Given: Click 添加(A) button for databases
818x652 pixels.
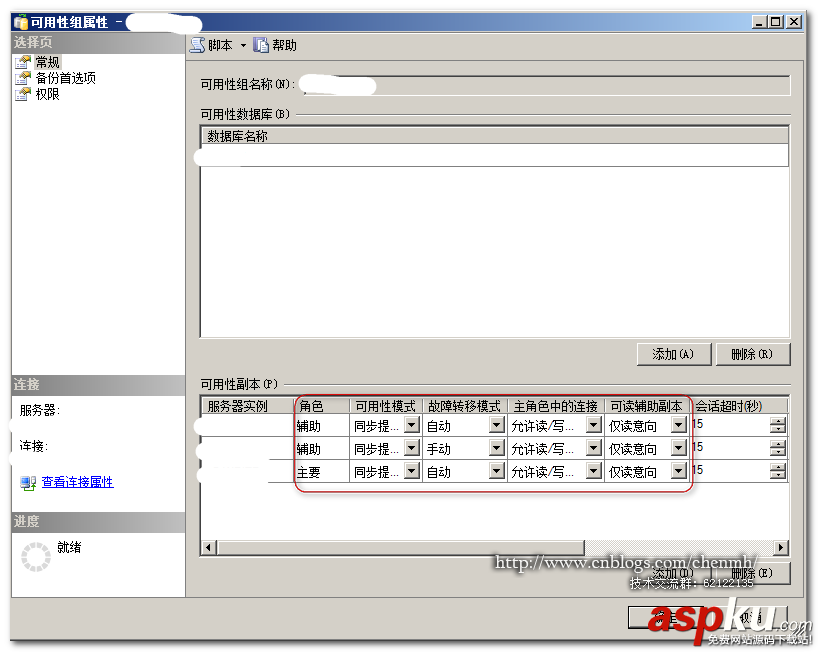Looking at the screenshot, I should pos(673,354).
